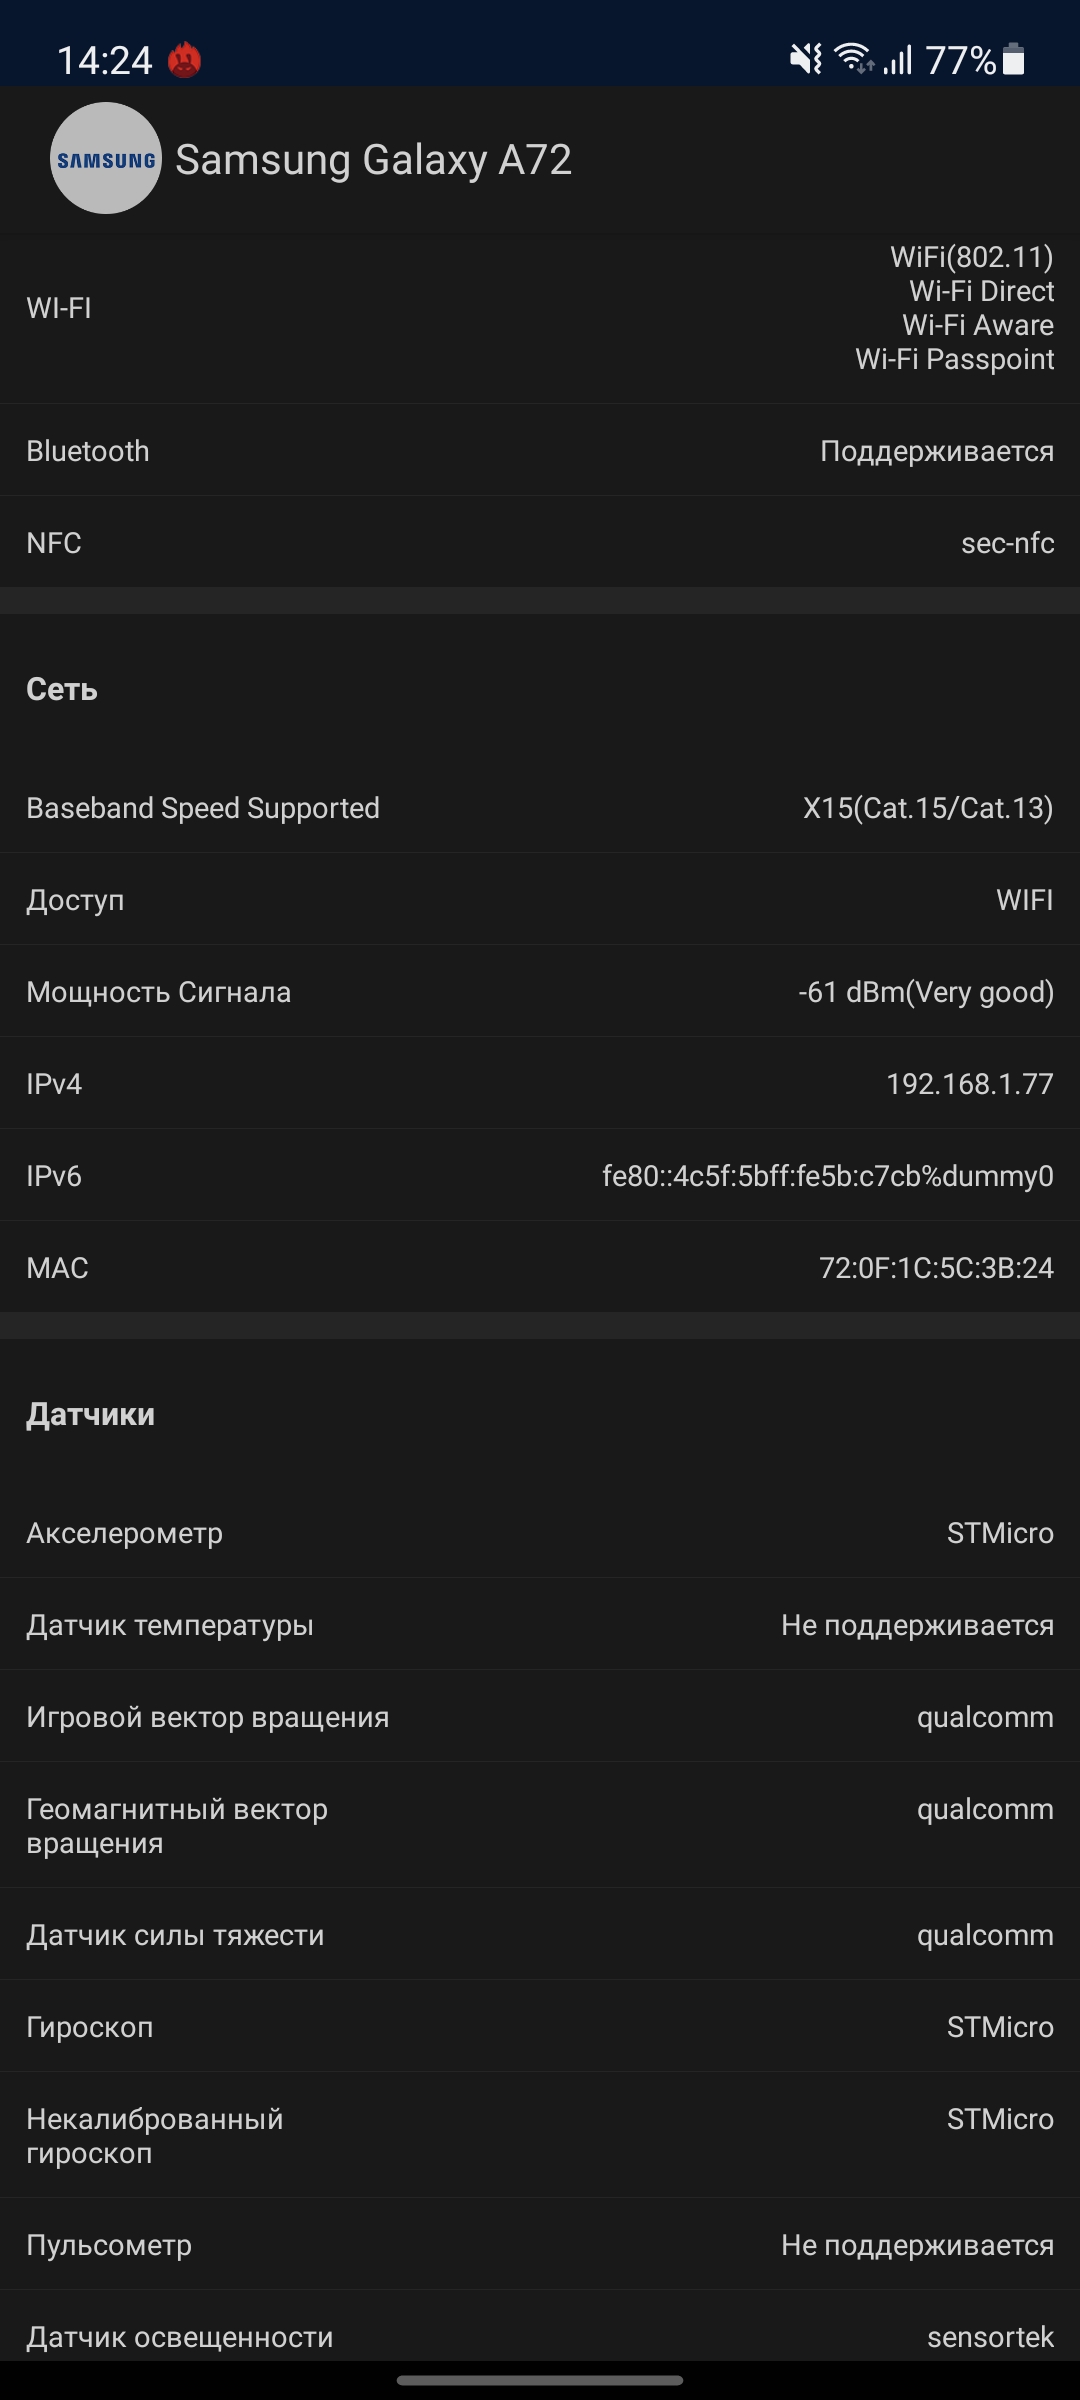Select the Акселерометр STMicro row
This screenshot has width=1080, height=2400.
[x=540, y=1533]
